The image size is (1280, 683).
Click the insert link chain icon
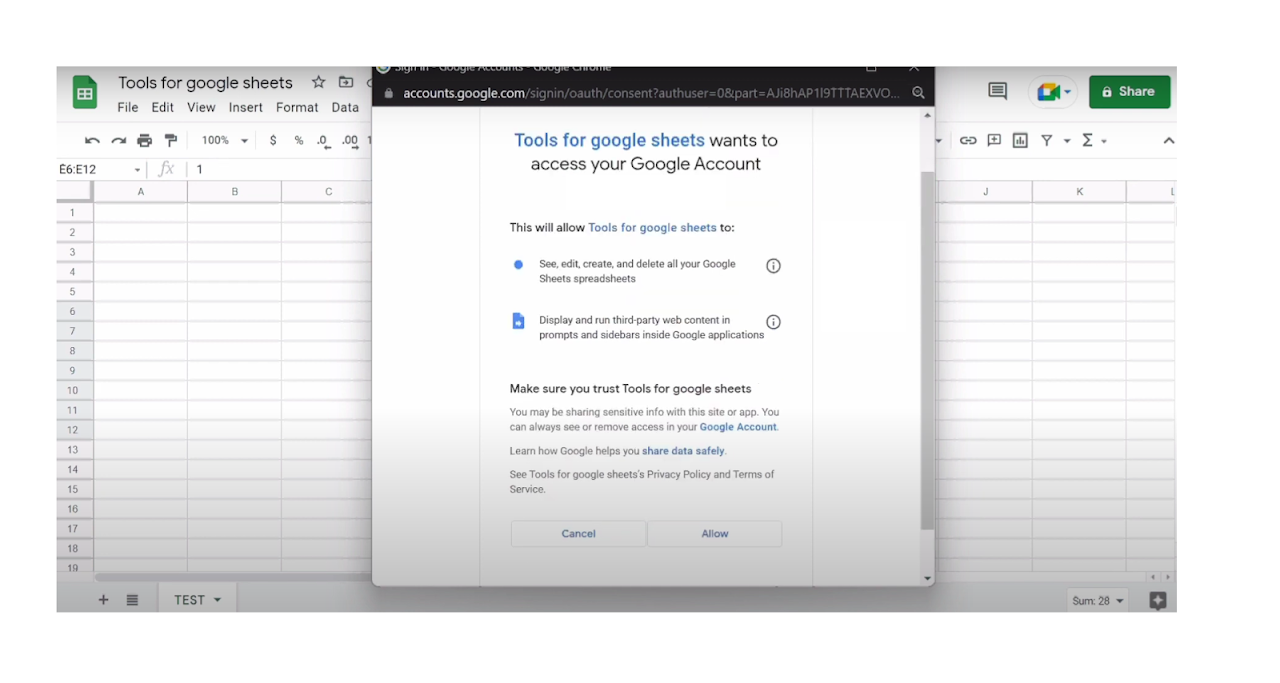(968, 141)
